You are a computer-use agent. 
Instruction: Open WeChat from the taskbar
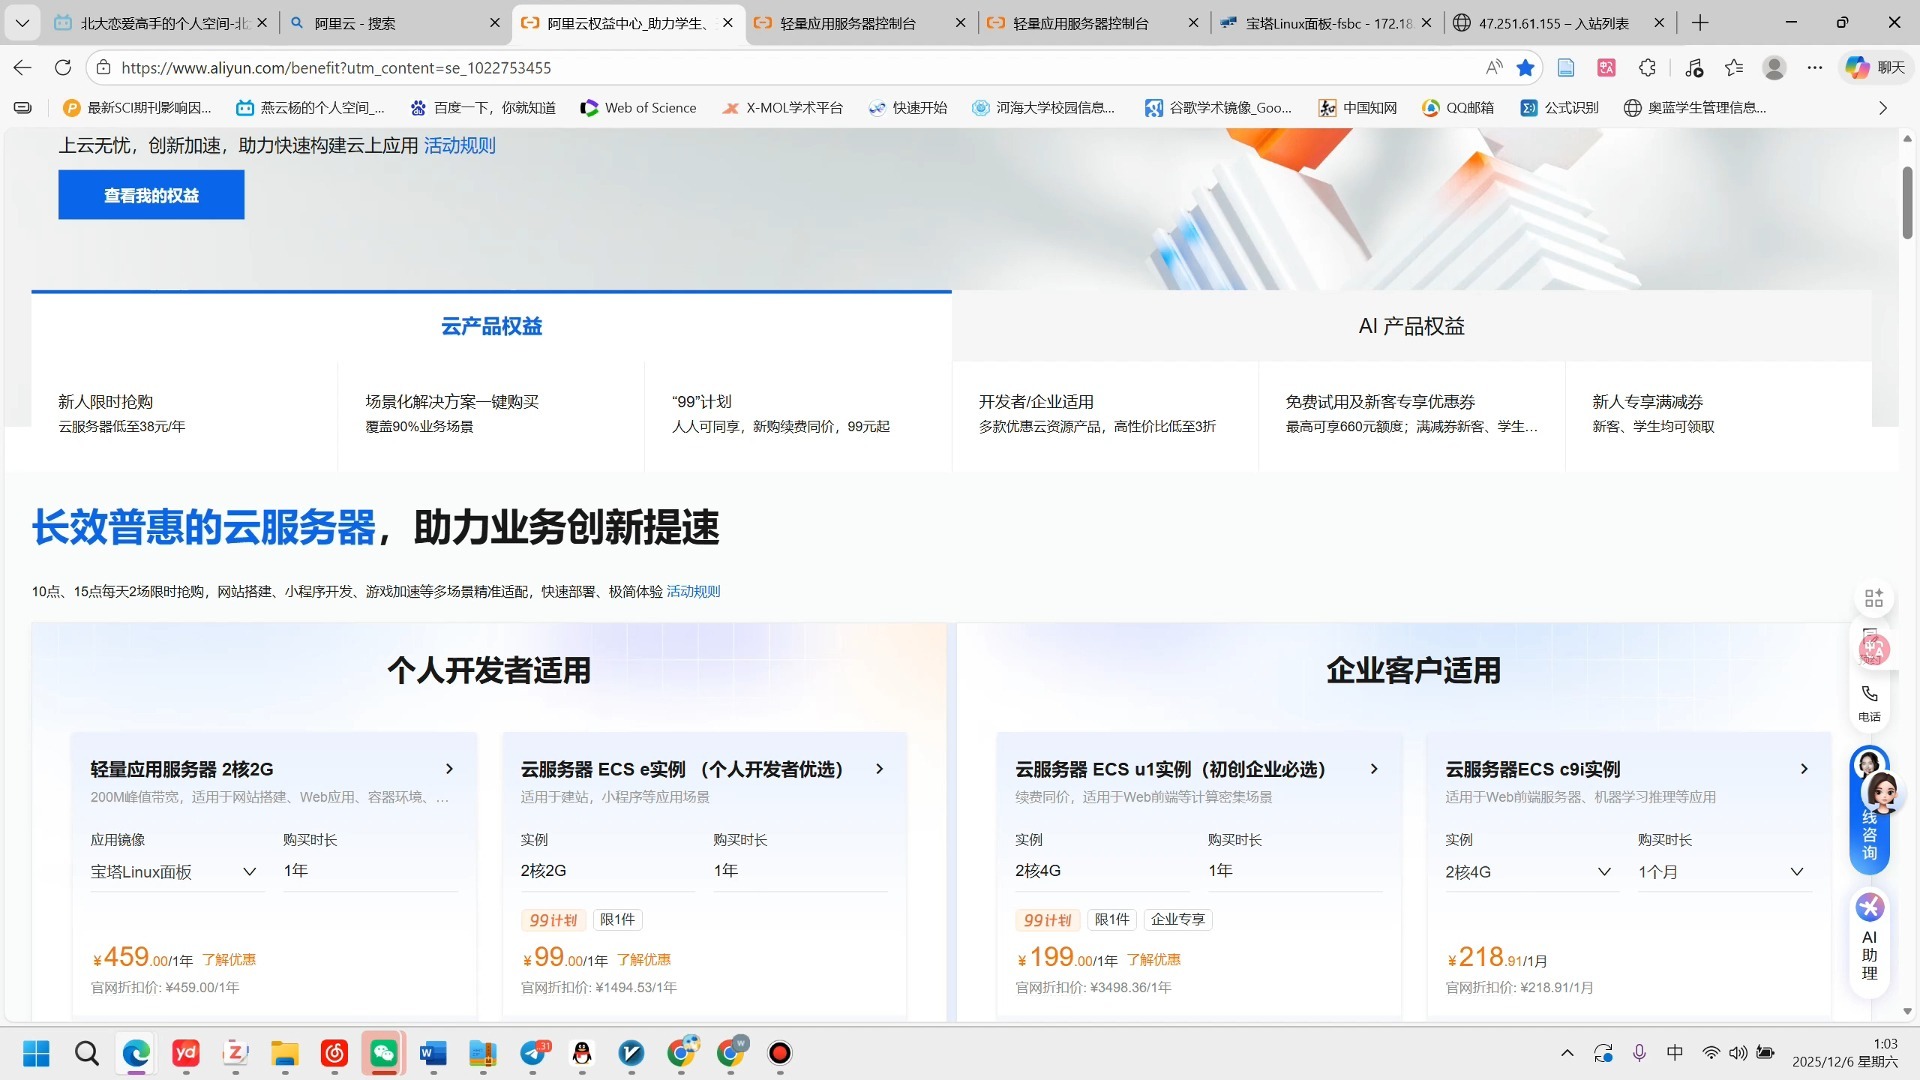[x=384, y=1053]
